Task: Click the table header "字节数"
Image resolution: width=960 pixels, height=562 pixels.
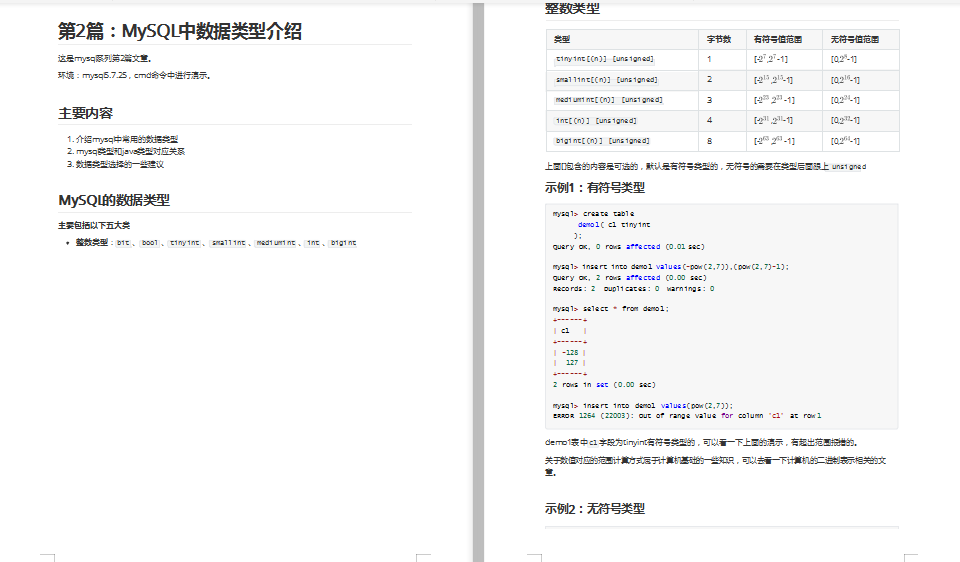Action: pyautogui.click(x=719, y=39)
